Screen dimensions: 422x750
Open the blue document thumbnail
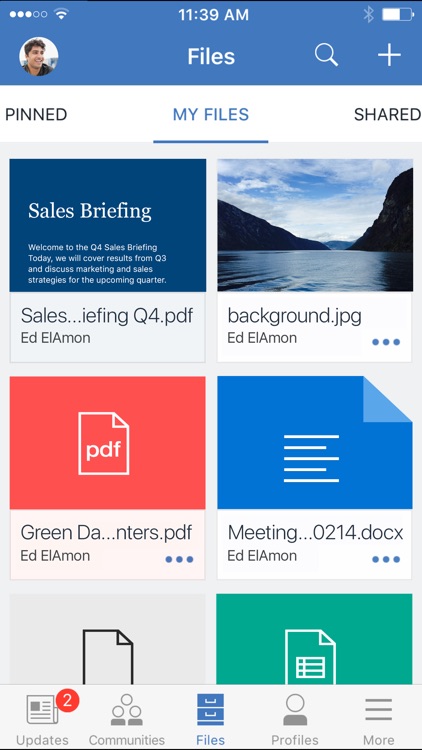pos(315,442)
